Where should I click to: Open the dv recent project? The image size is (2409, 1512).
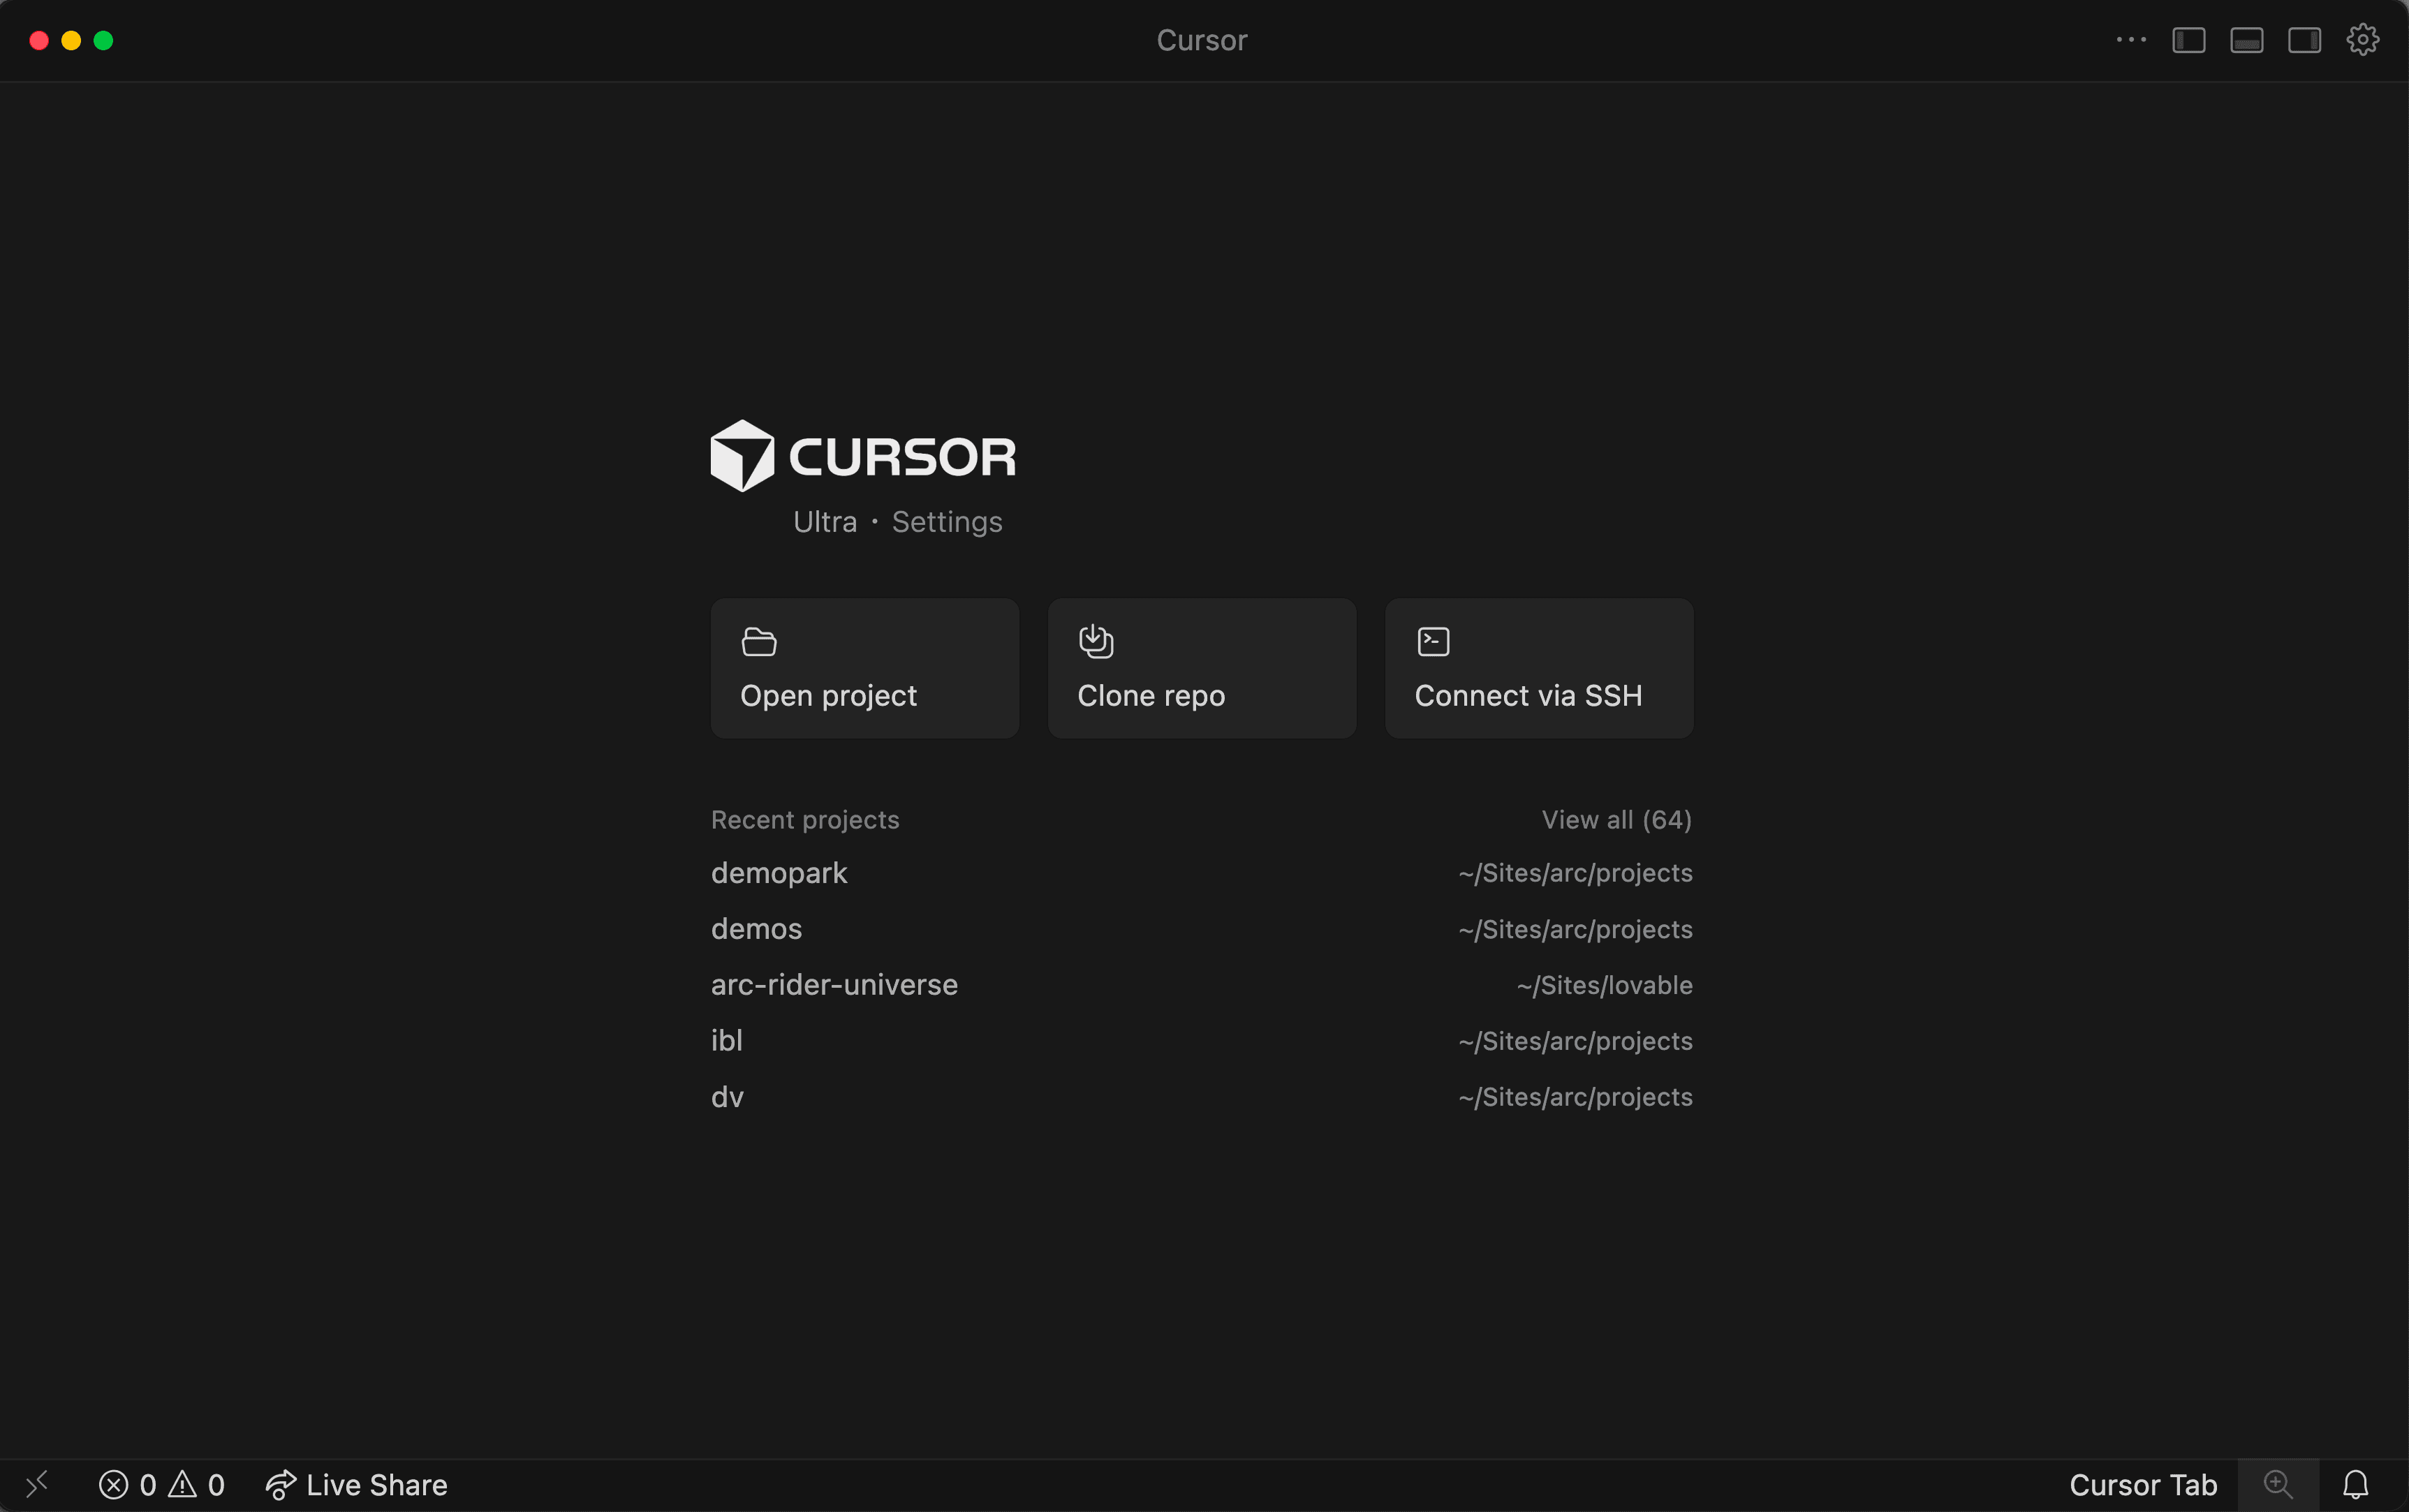pyautogui.click(x=727, y=1097)
